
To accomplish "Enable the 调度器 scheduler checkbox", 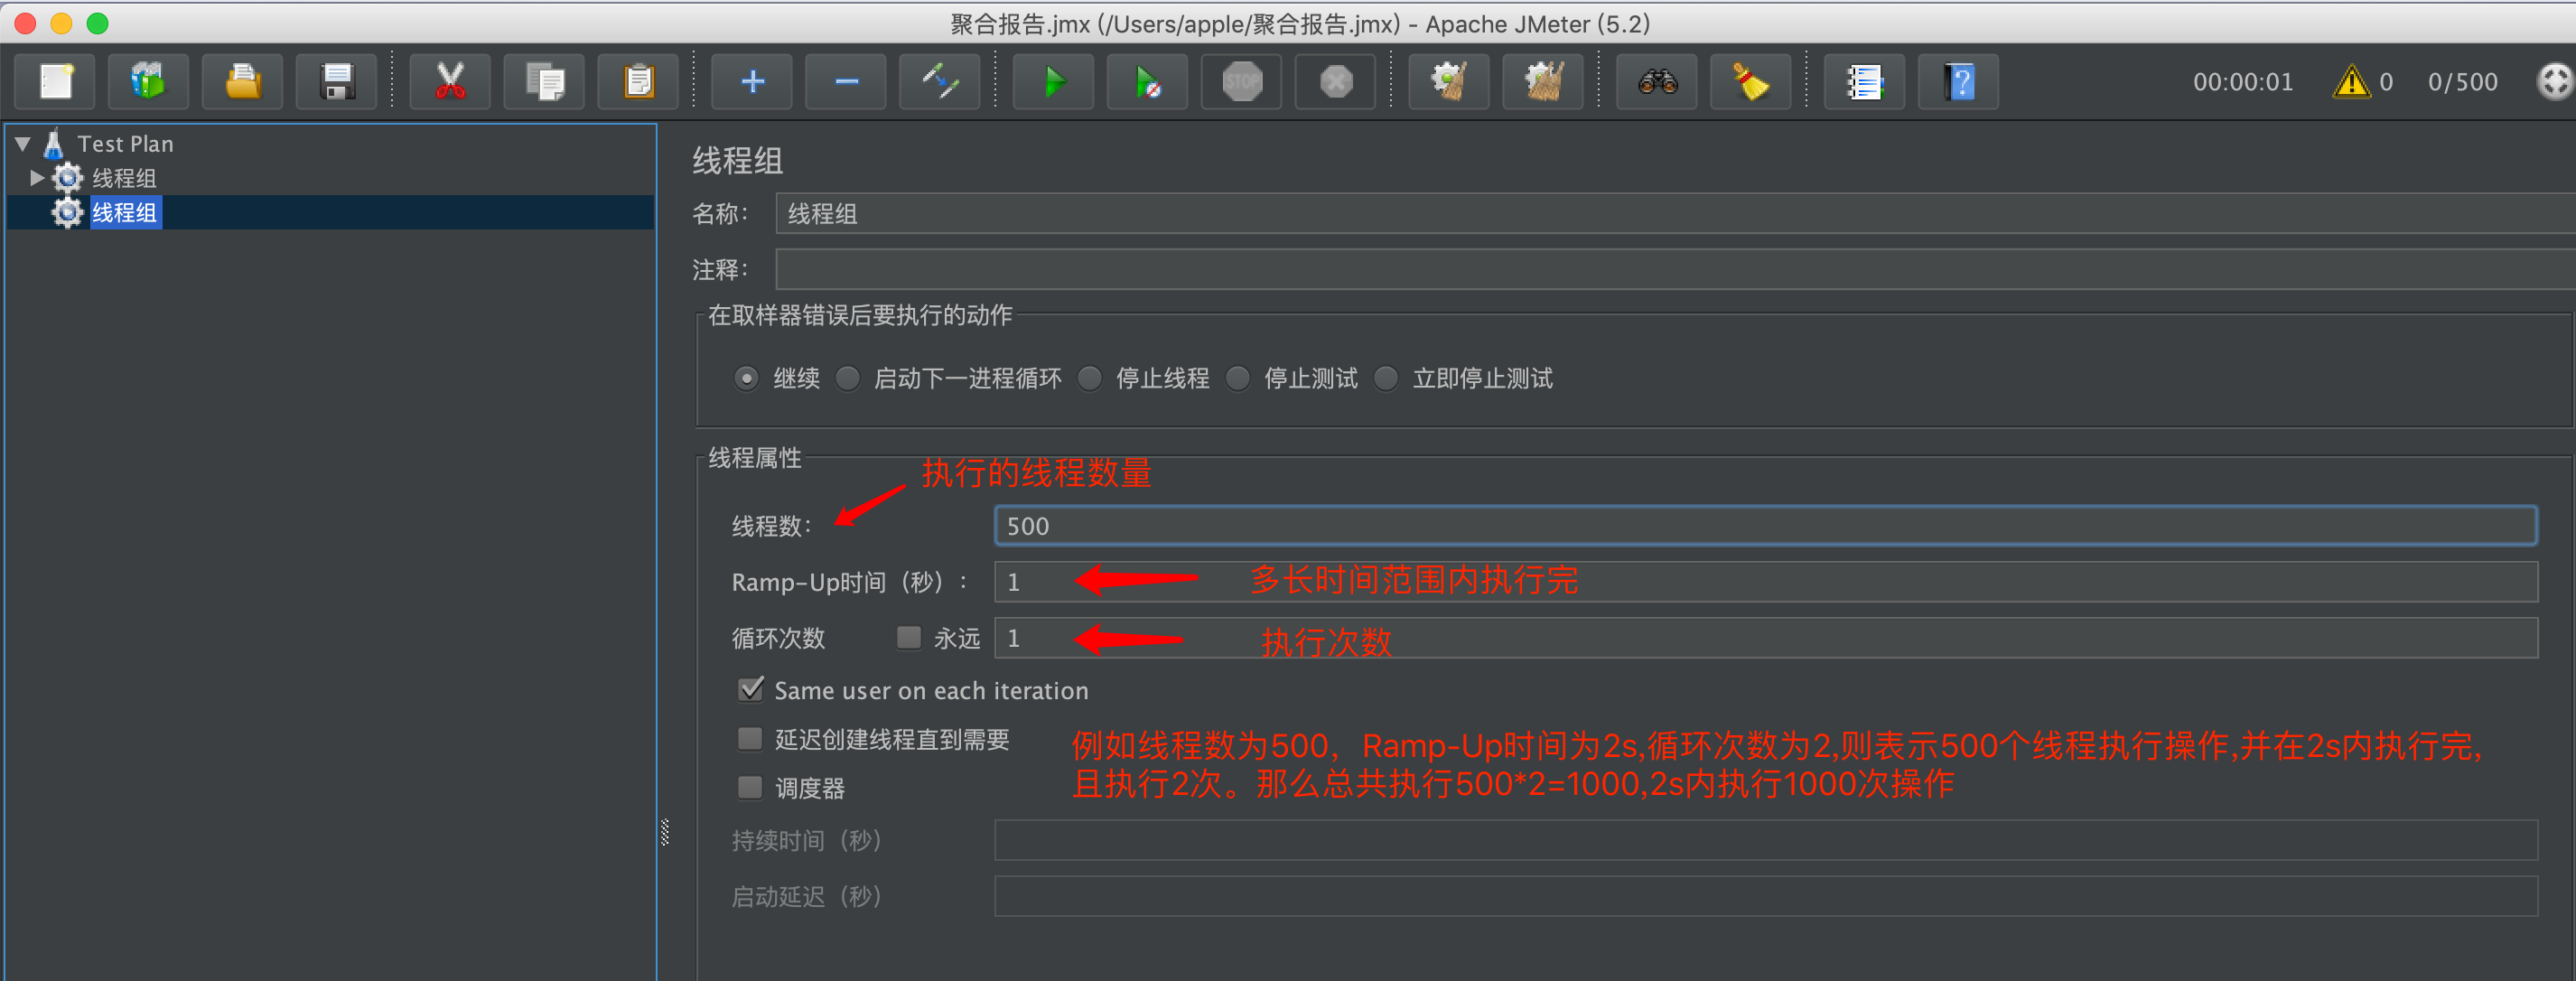I will (750, 788).
